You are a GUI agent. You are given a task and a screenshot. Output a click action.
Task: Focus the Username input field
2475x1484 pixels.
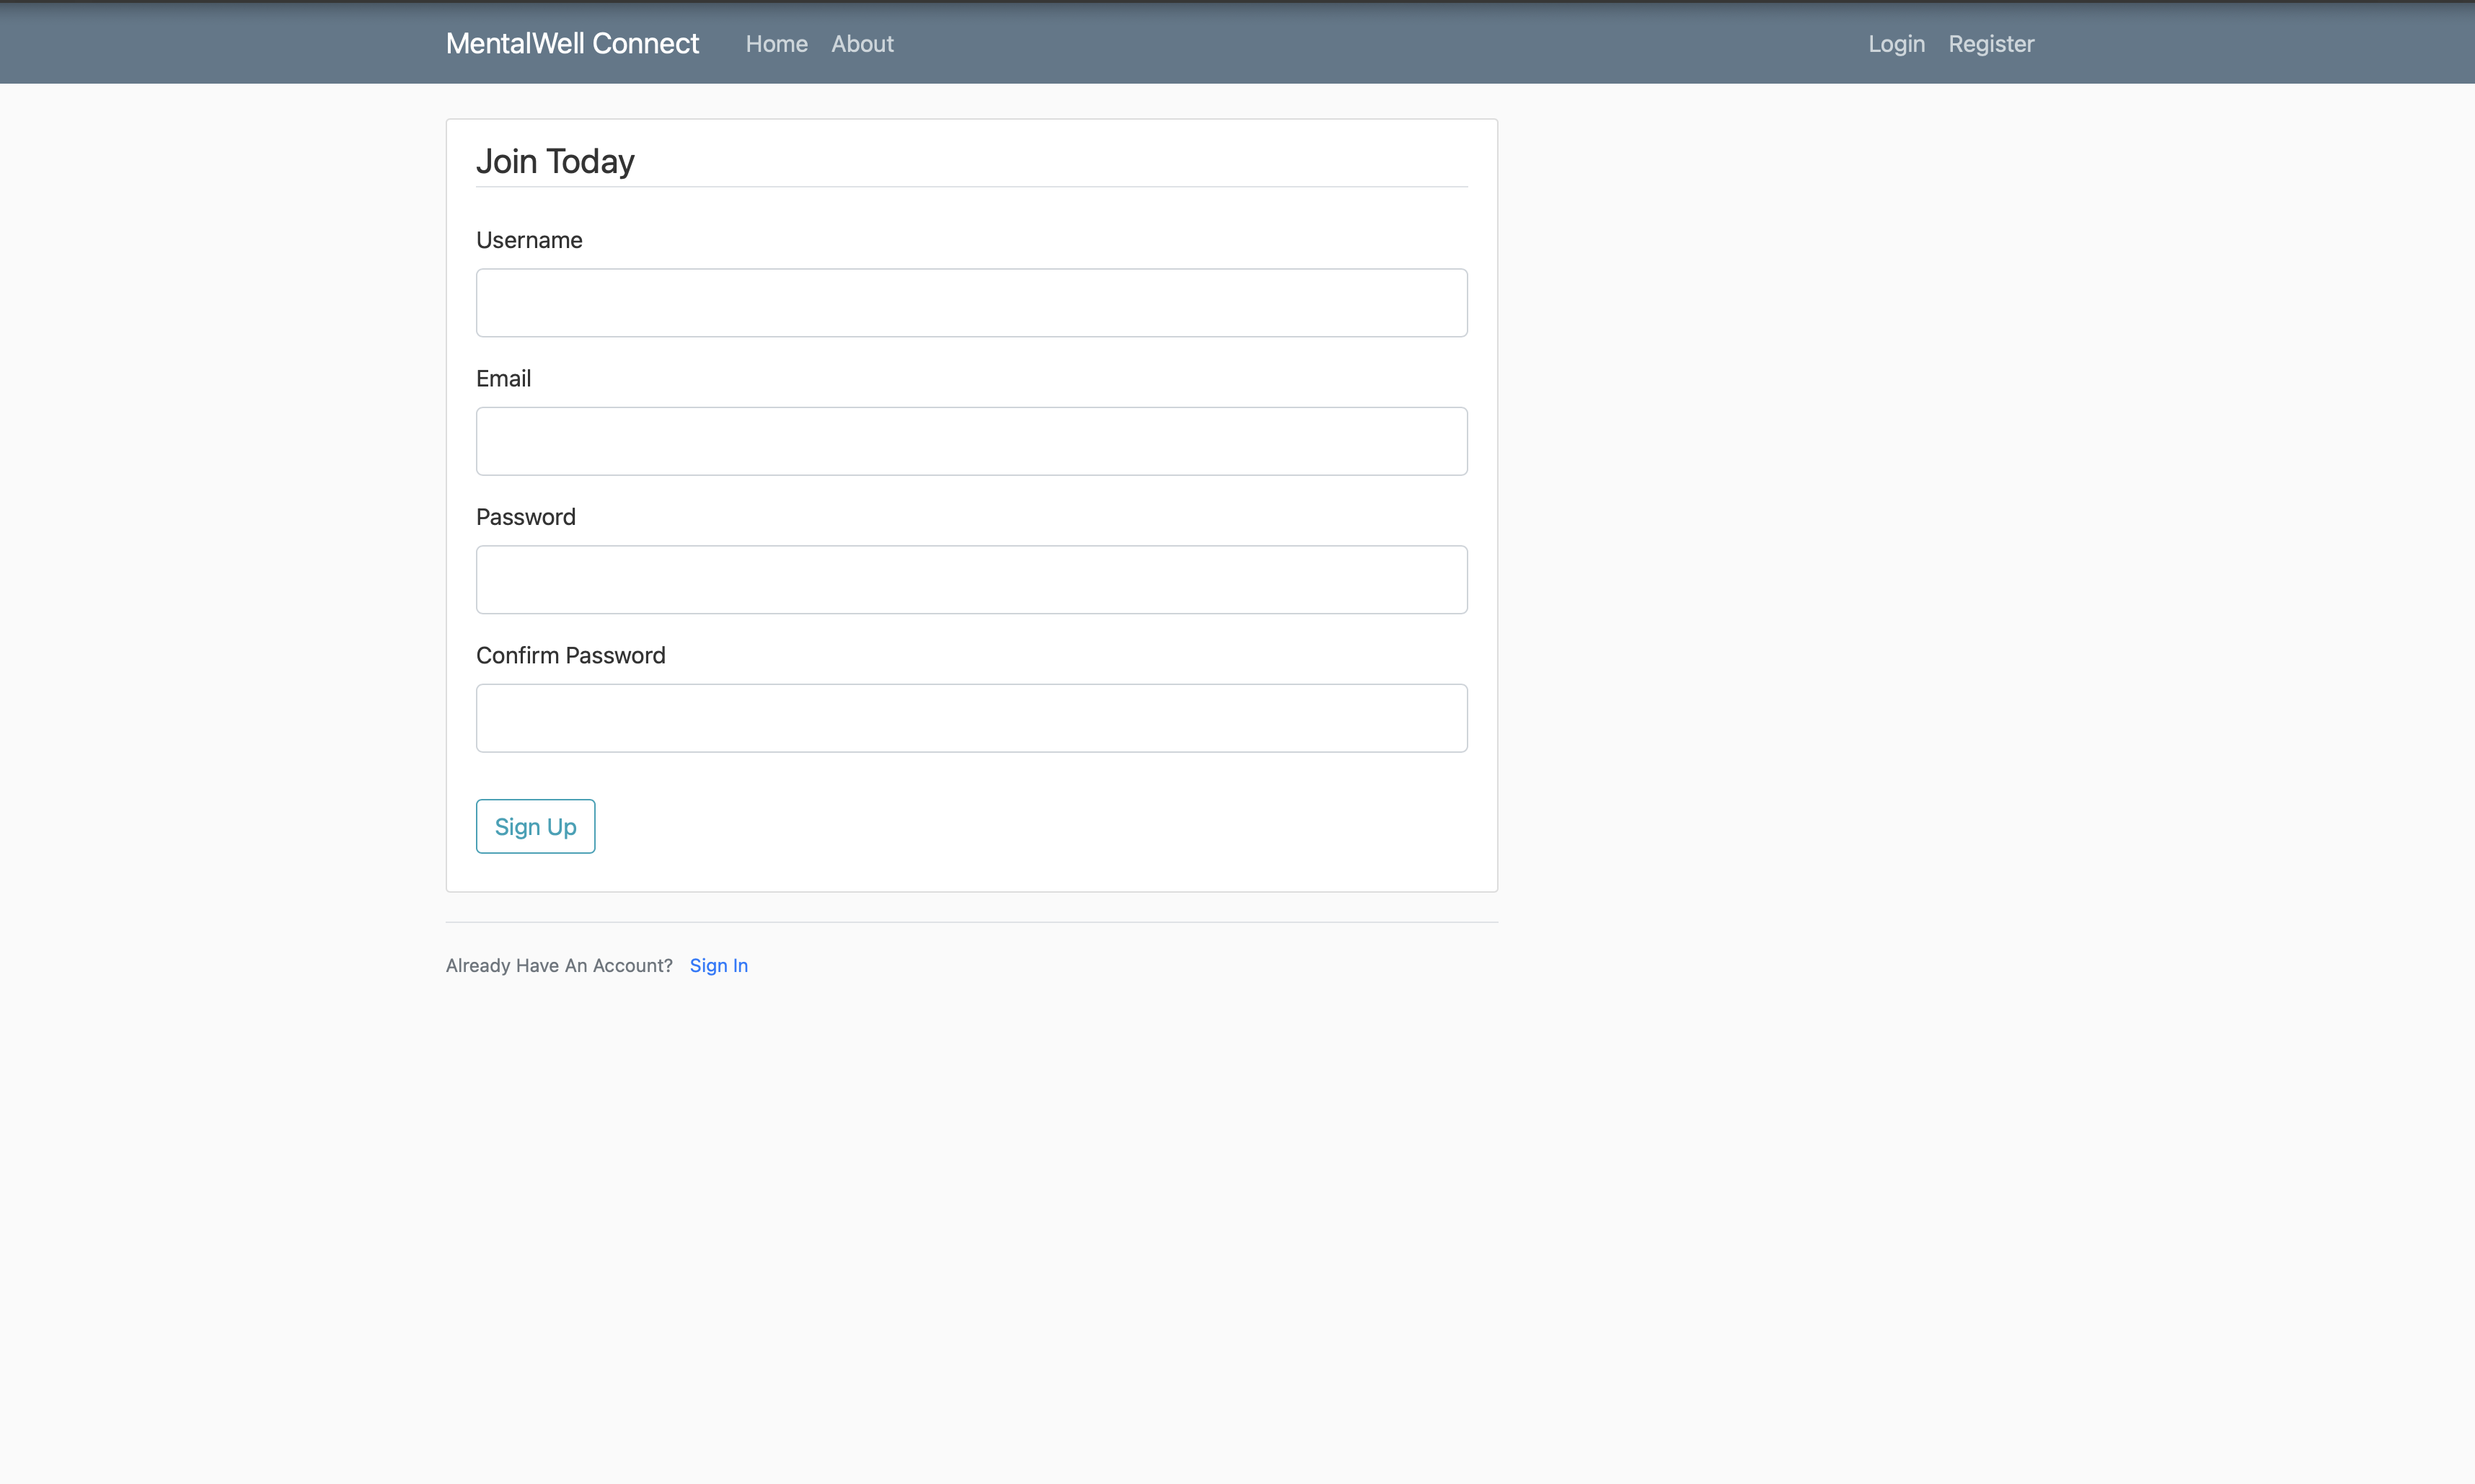point(971,303)
